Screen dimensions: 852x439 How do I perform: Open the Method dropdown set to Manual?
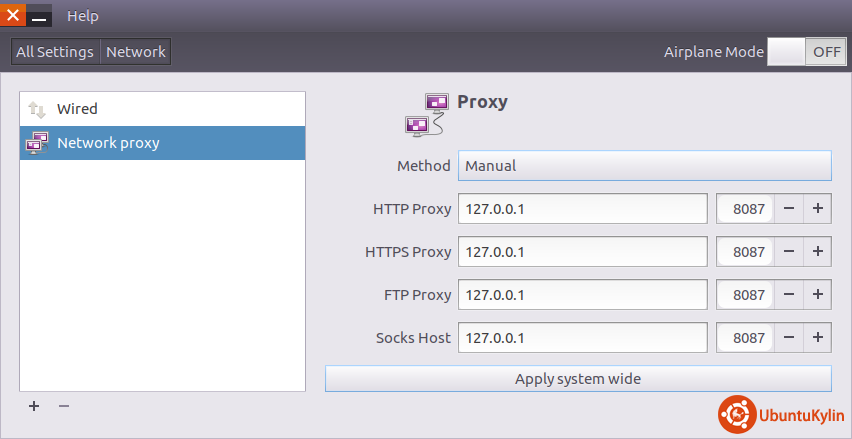(x=644, y=165)
